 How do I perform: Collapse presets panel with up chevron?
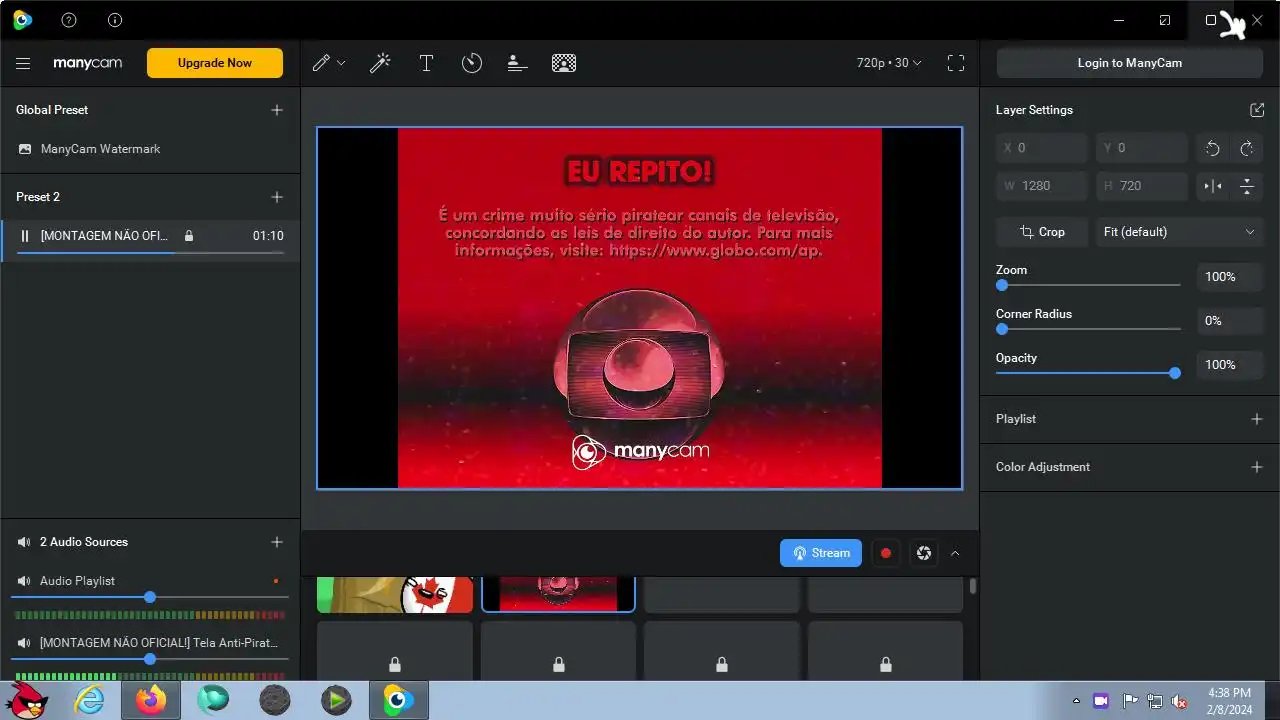pyautogui.click(x=955, y=553)
